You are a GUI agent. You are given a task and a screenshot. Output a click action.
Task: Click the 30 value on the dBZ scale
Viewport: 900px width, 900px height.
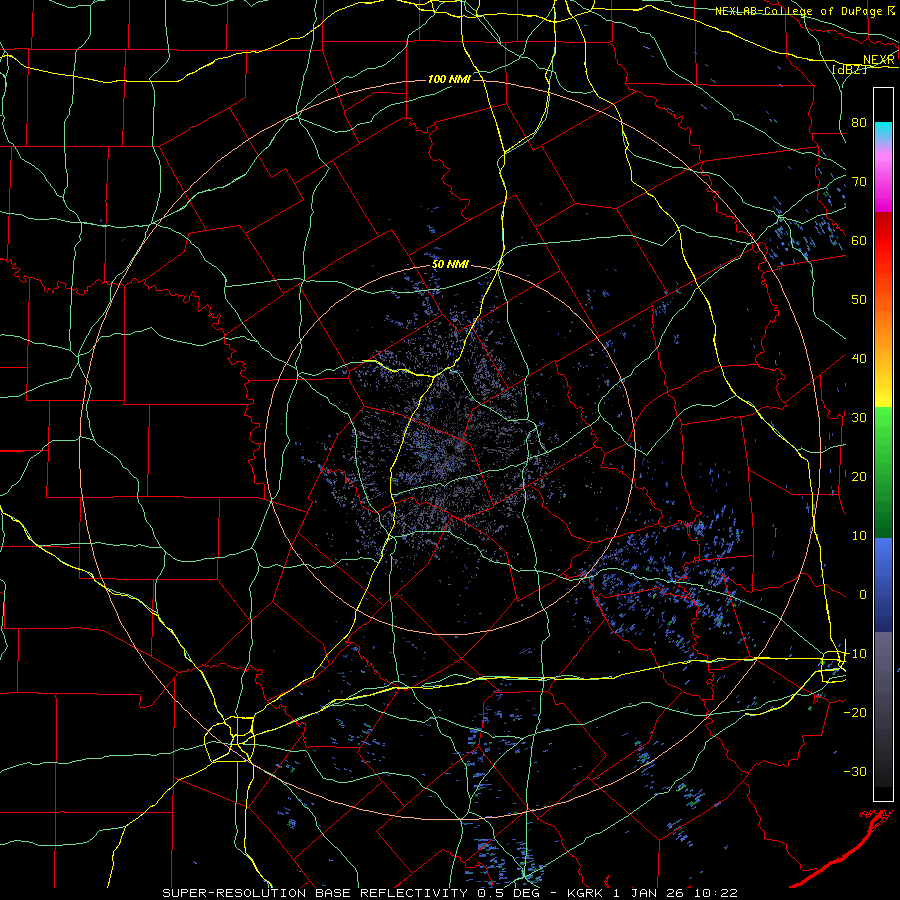[x=859, y=418]
